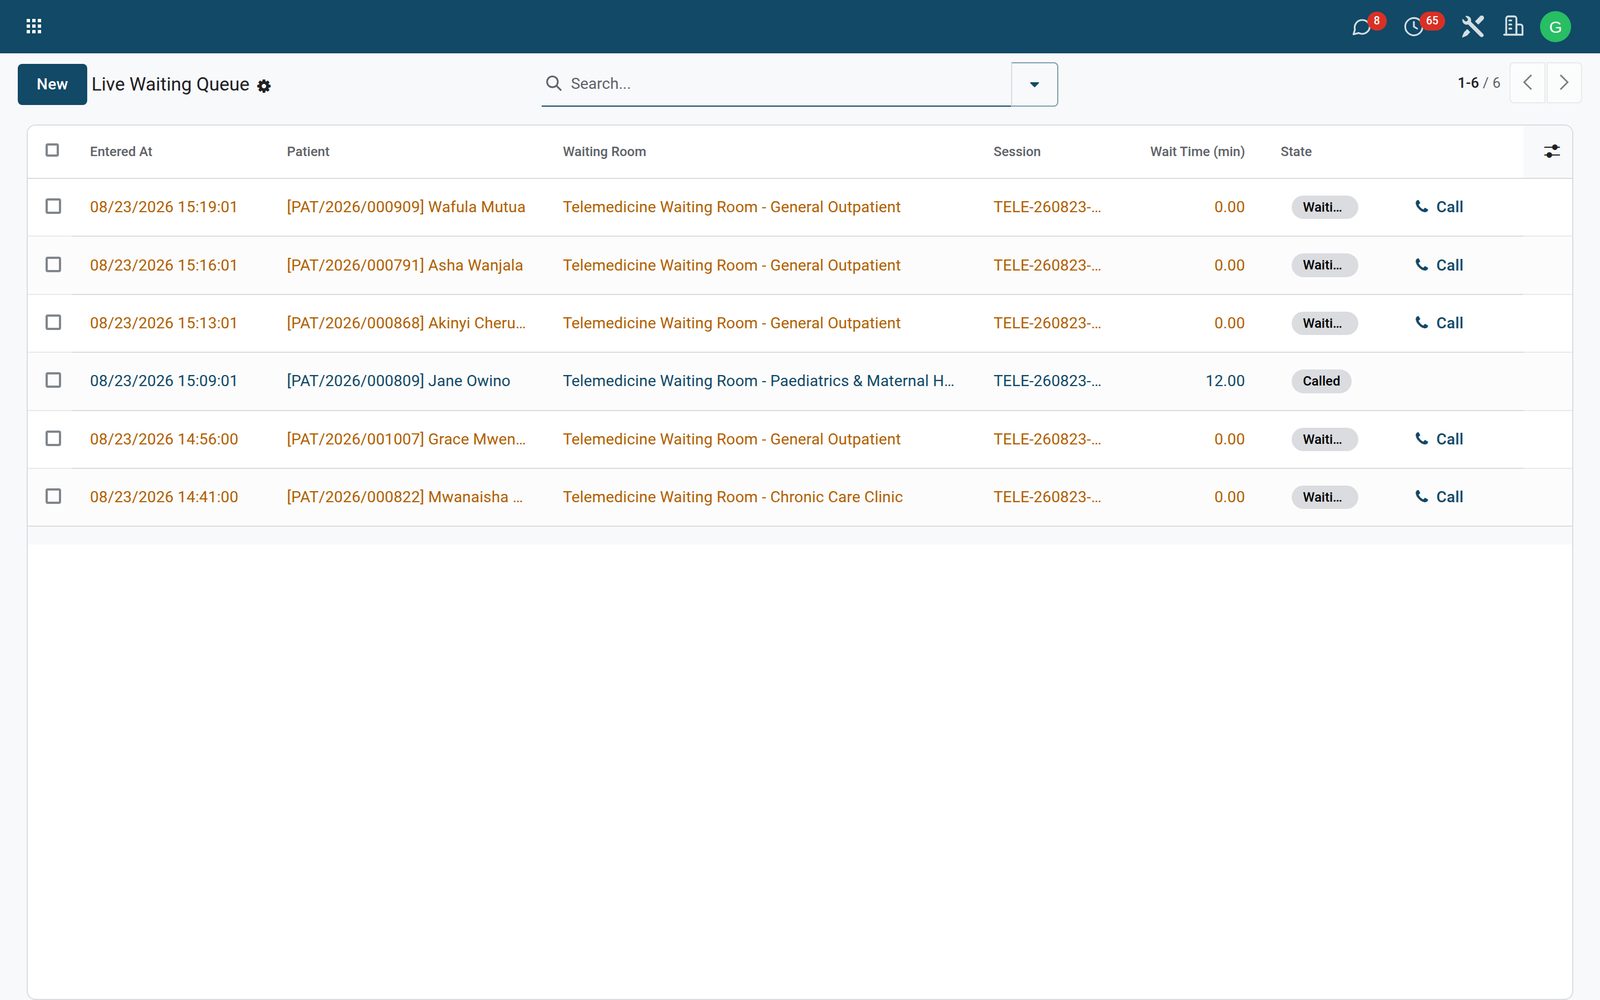Screen dimensions: 1600x1000
Task: Open the conversations chat icon
Action: click(x=1361, y=27)
